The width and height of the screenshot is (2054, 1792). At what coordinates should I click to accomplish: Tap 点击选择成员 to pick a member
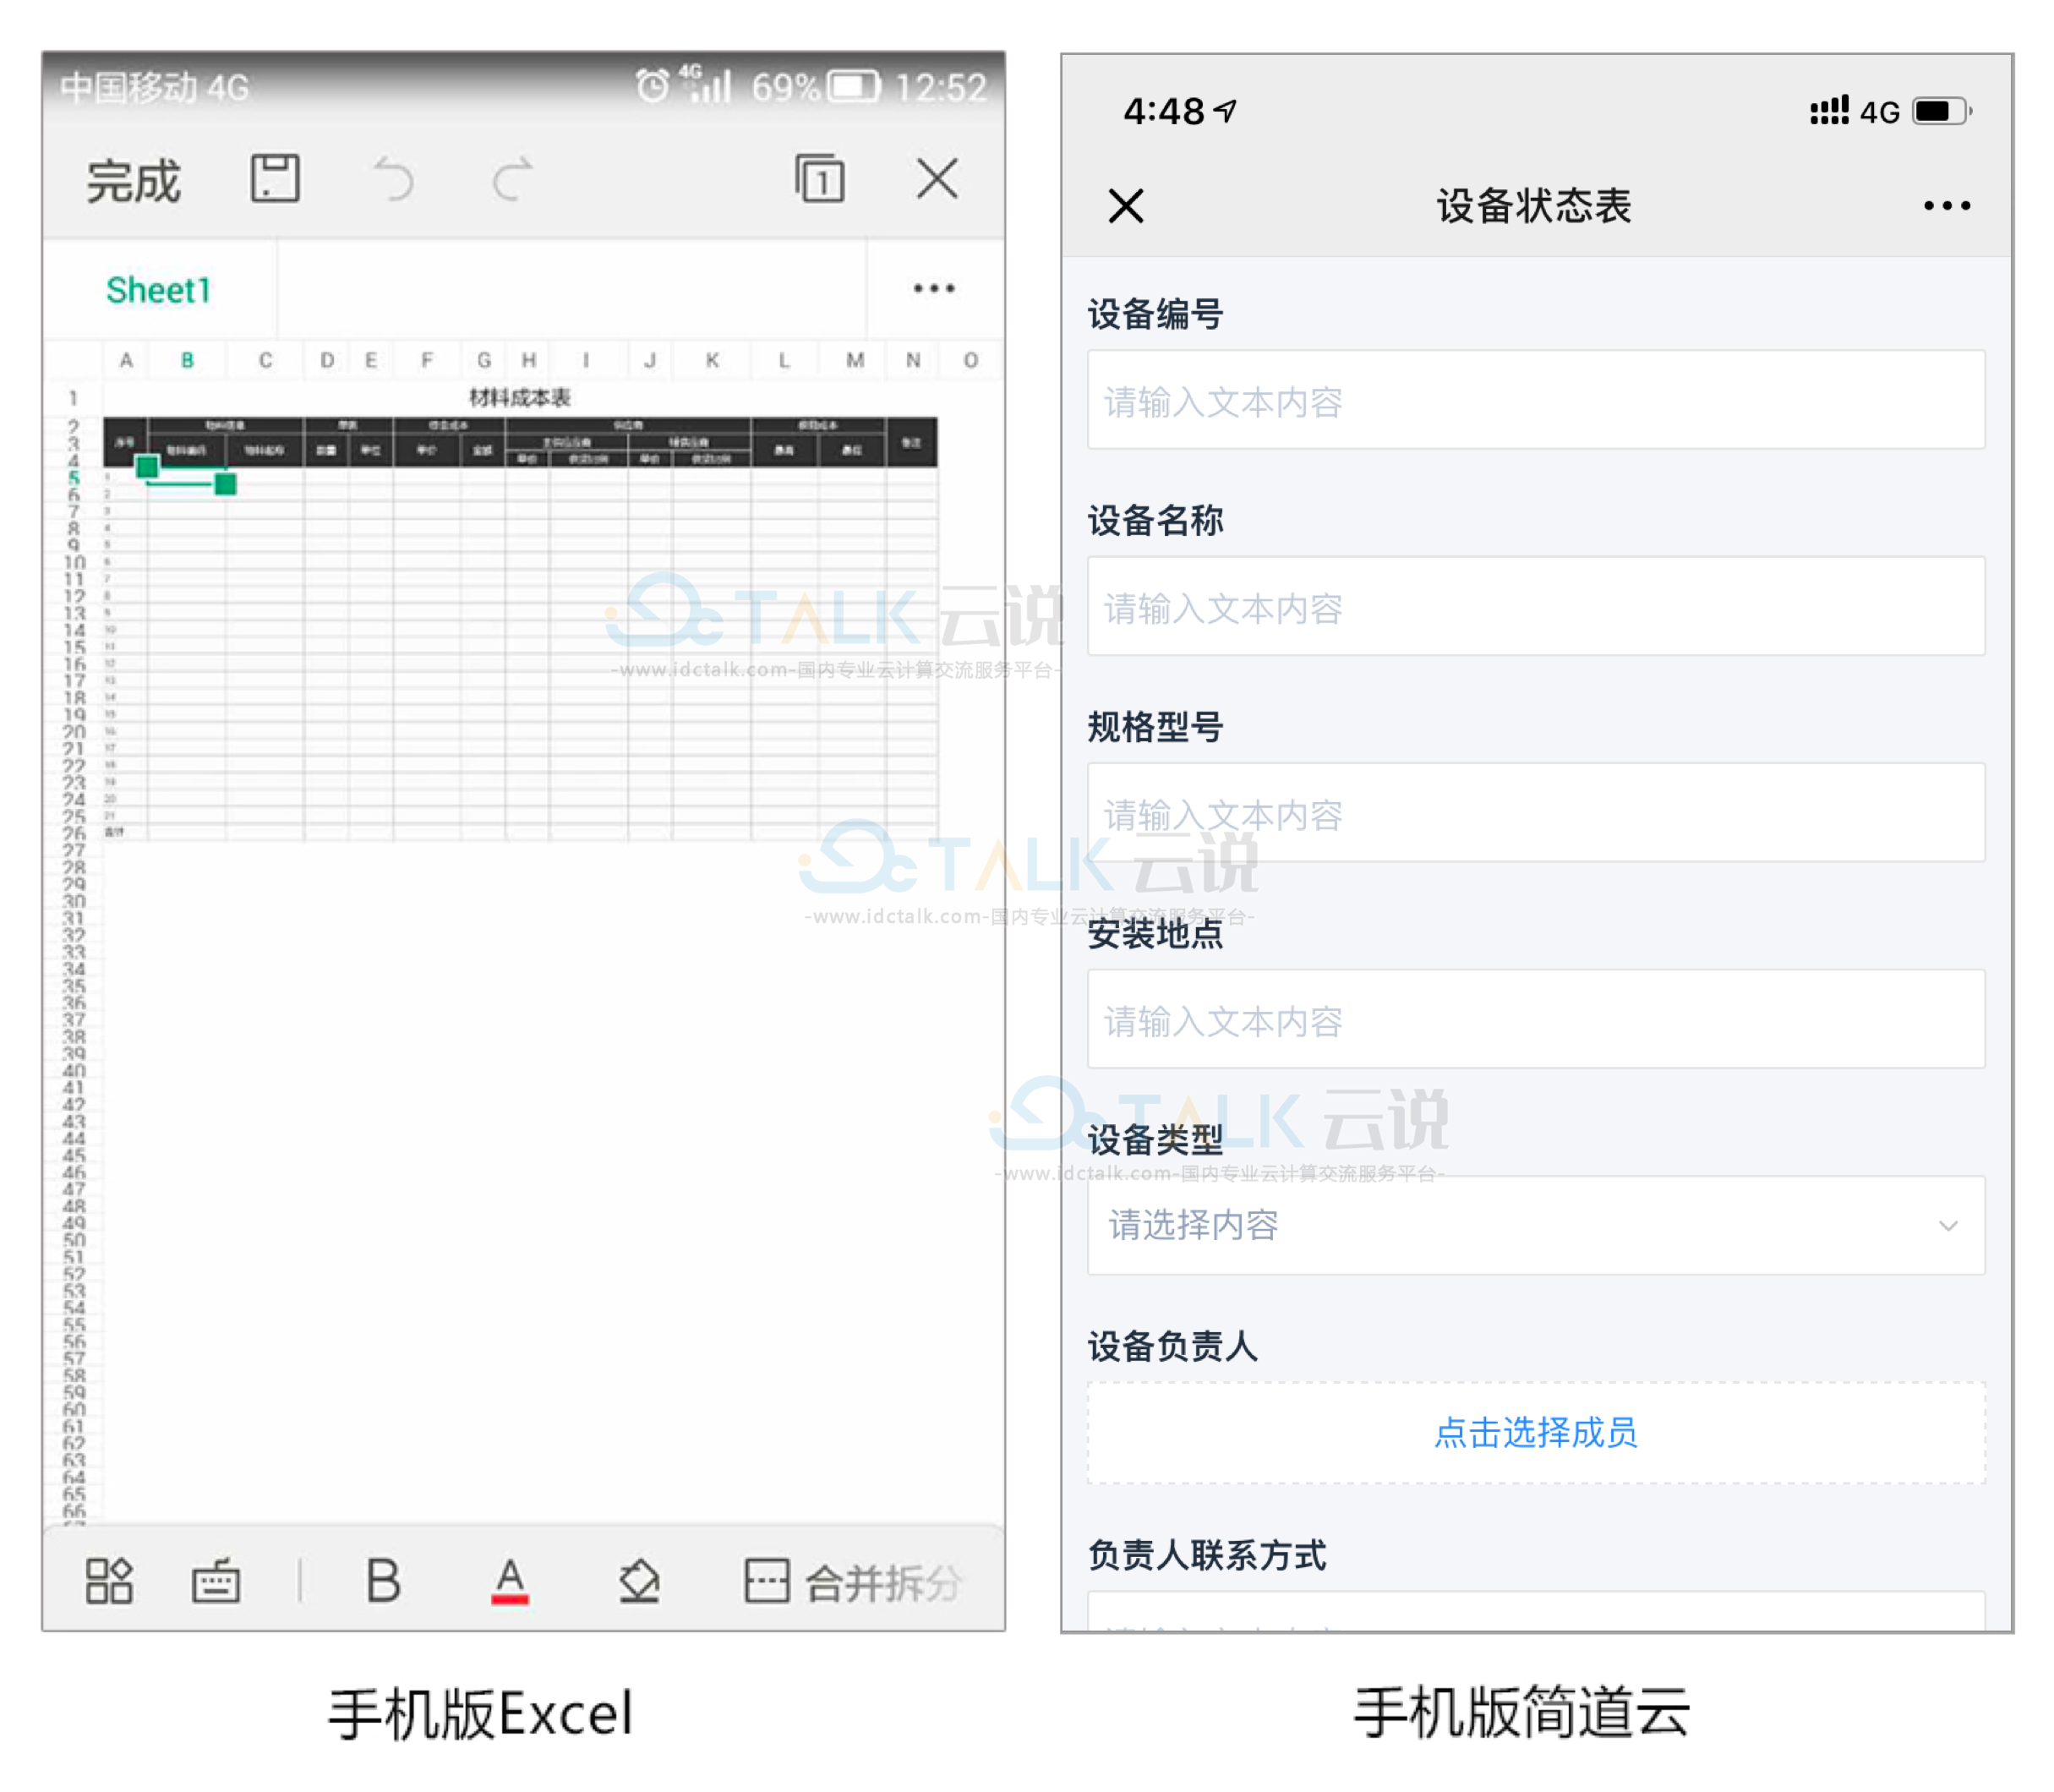1536,1433
